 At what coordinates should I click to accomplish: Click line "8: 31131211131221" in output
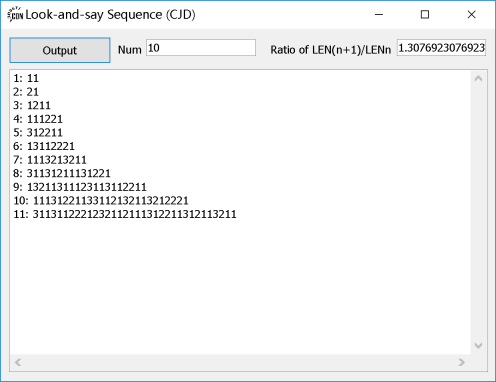pyautogui.click(x=62, y=173)
